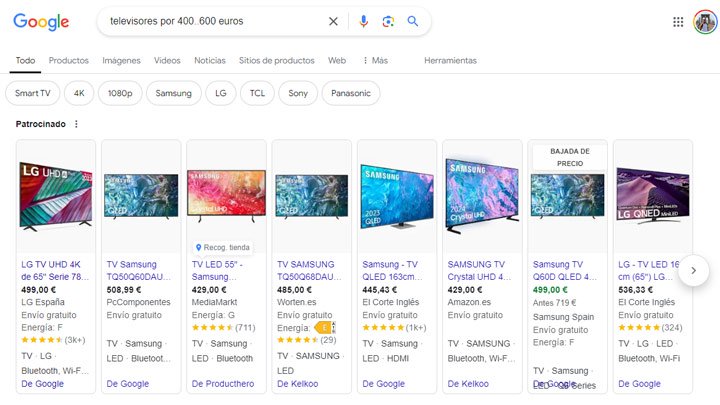Click MediaMarkt star rating (711)
720x405 pixels.
223,327
